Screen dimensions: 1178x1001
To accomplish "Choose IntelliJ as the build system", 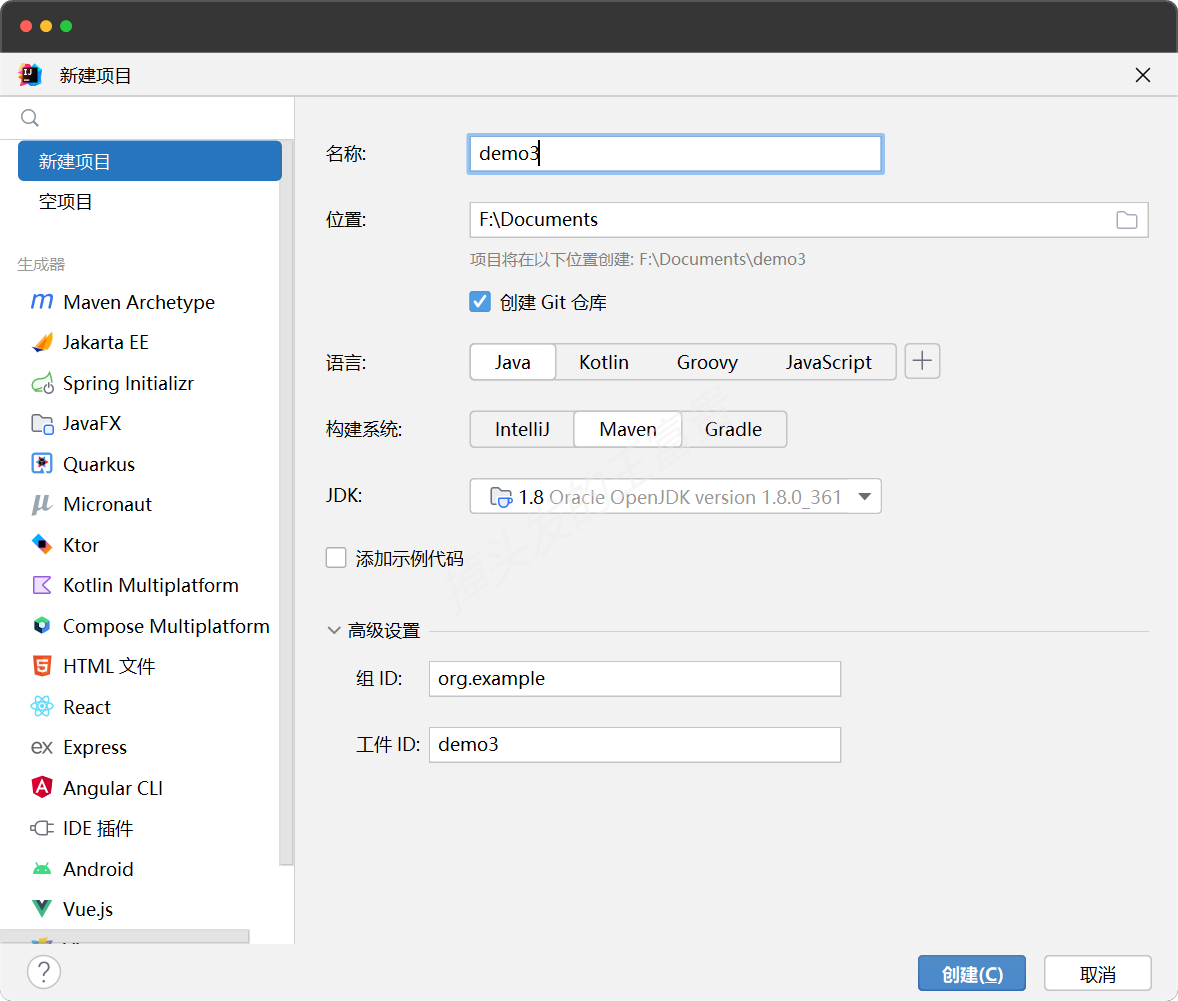I will 522,429.
